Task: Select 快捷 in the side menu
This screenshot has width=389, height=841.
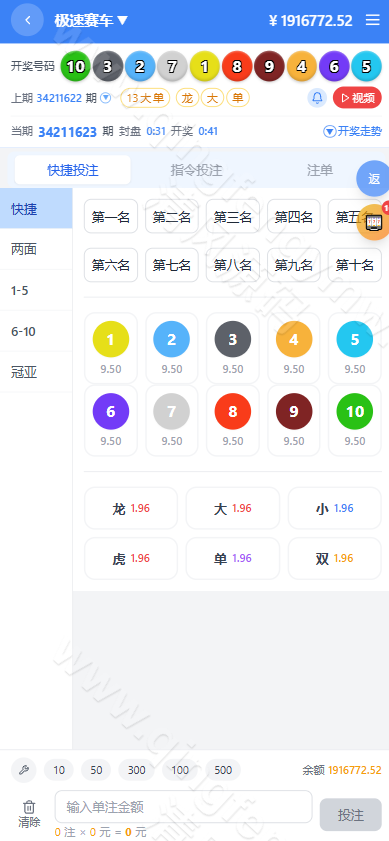Action: [36, 209]
